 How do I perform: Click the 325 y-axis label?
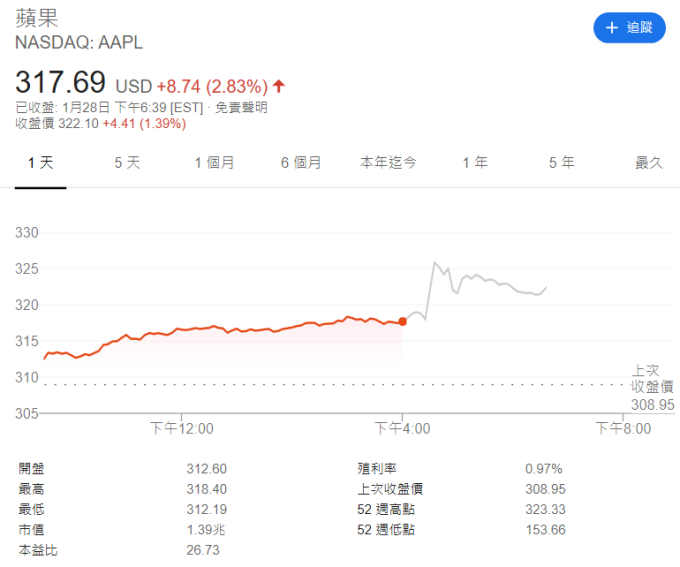[x=27, y=269]
